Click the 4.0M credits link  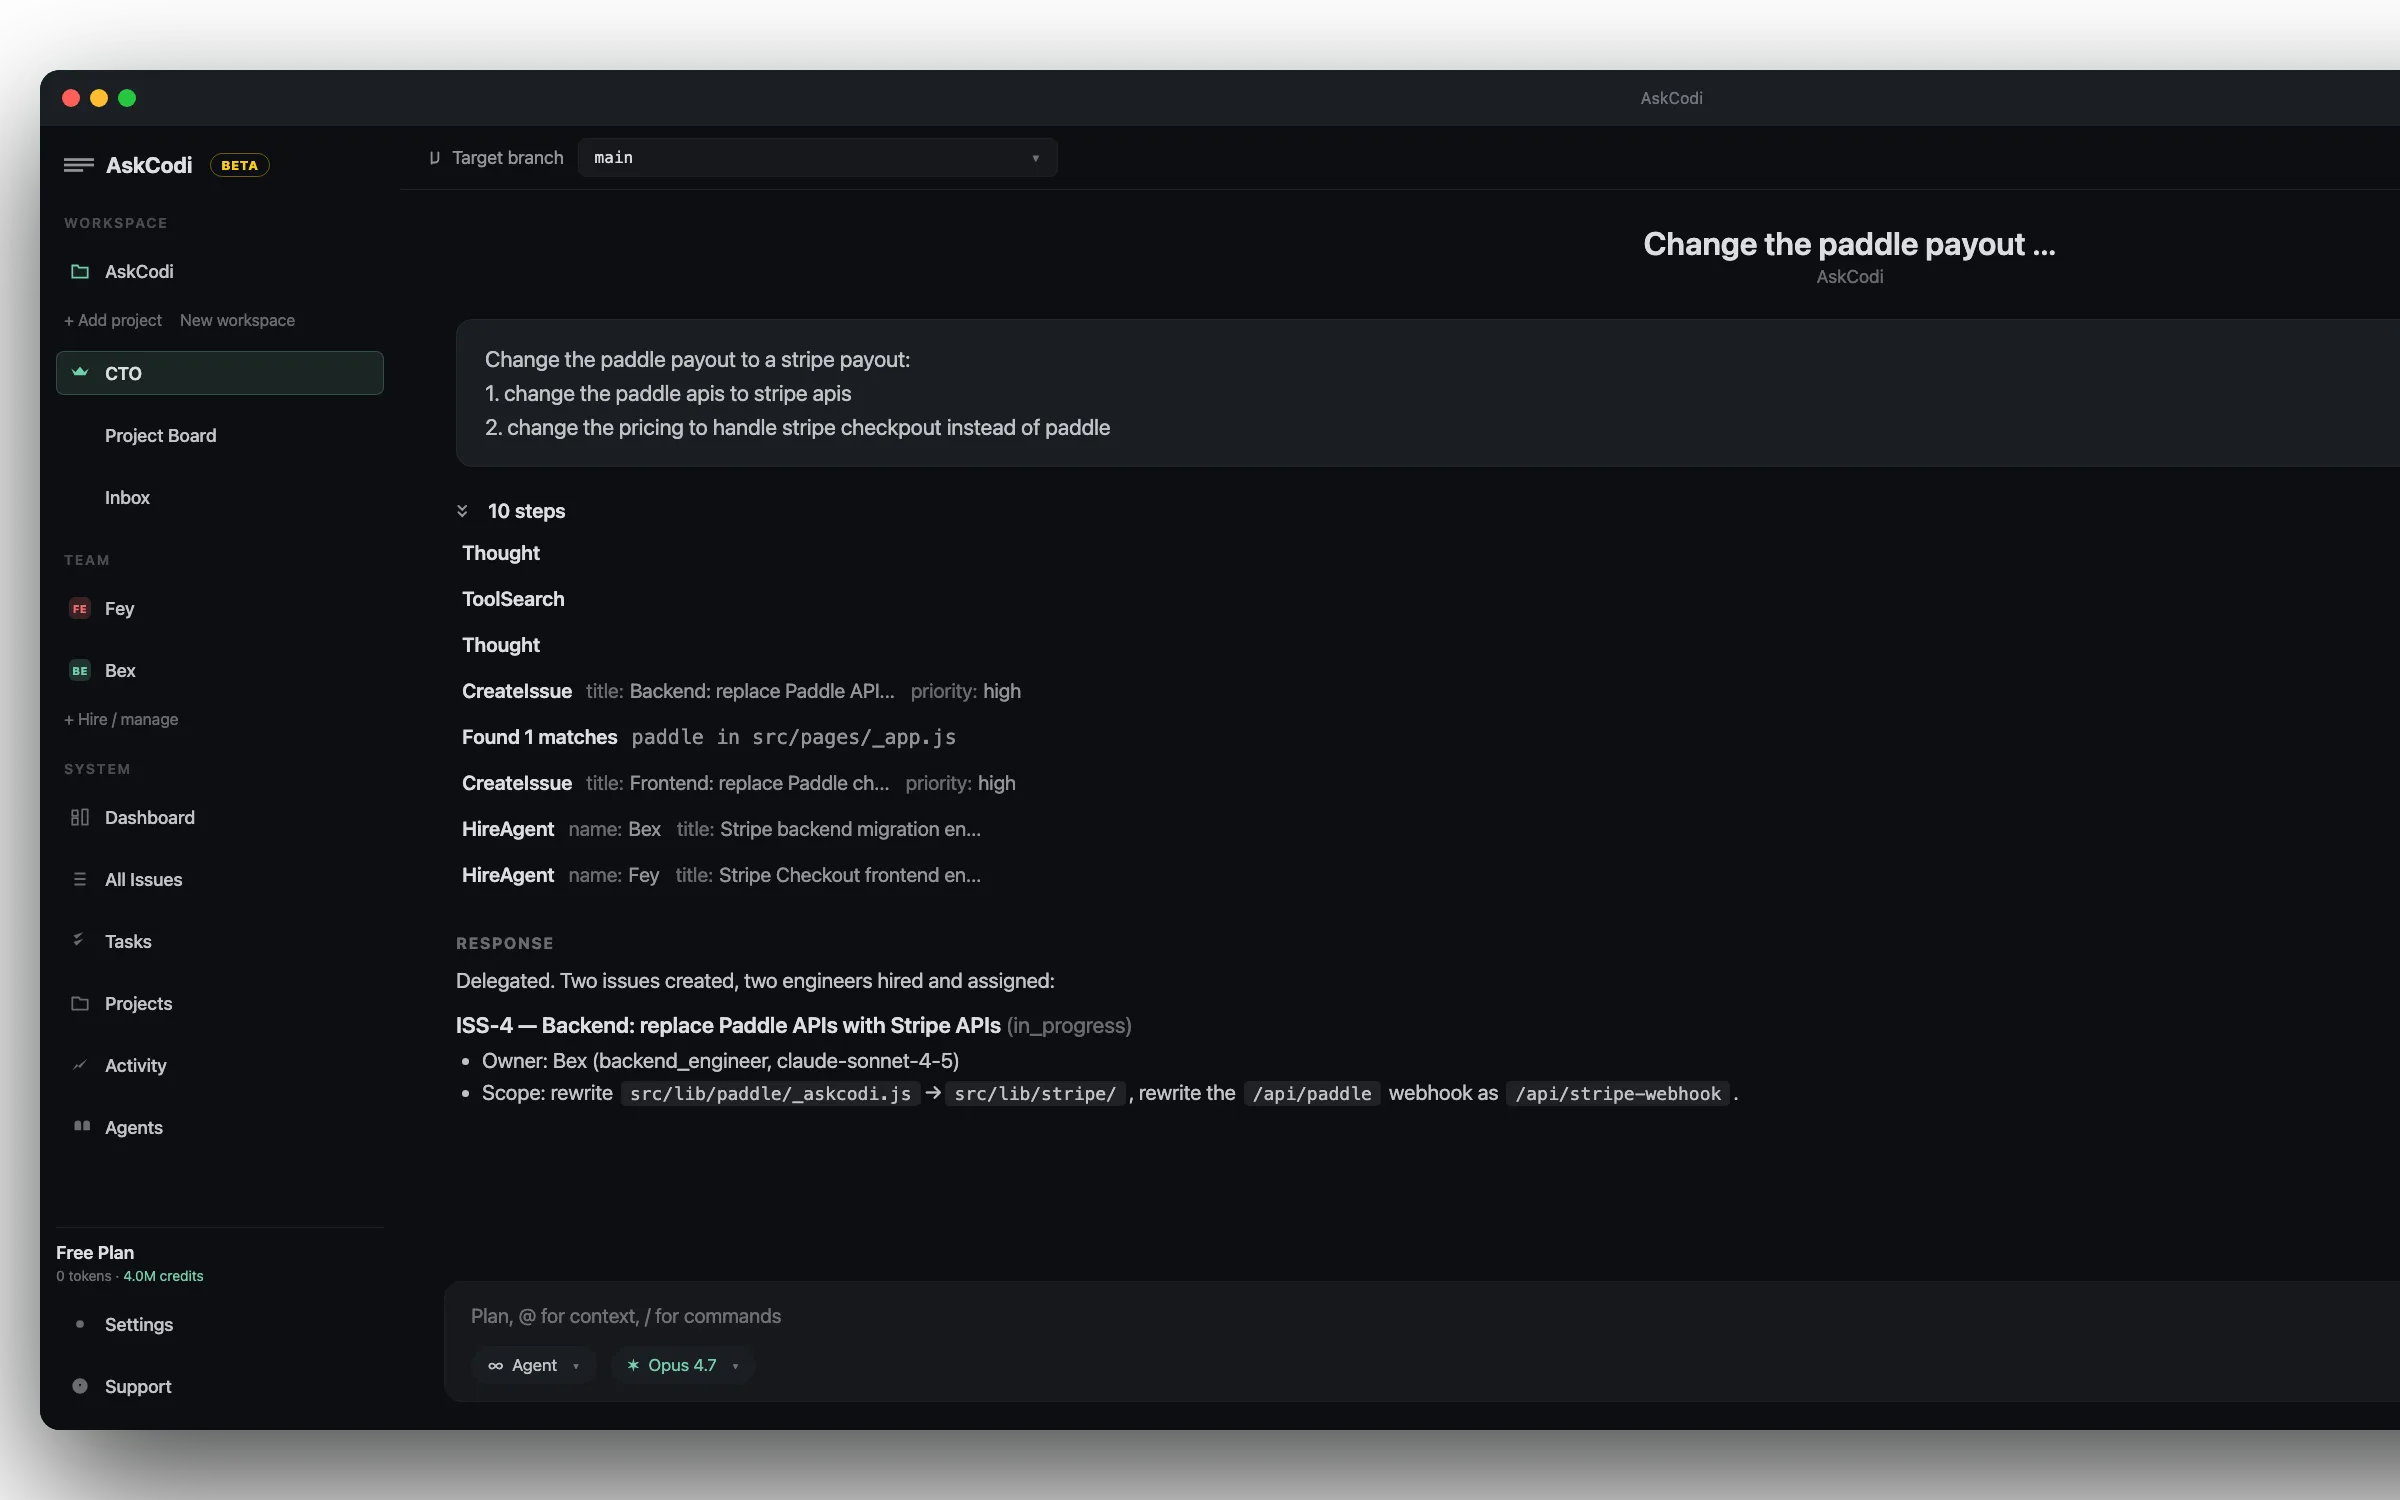click(163, 1277)
